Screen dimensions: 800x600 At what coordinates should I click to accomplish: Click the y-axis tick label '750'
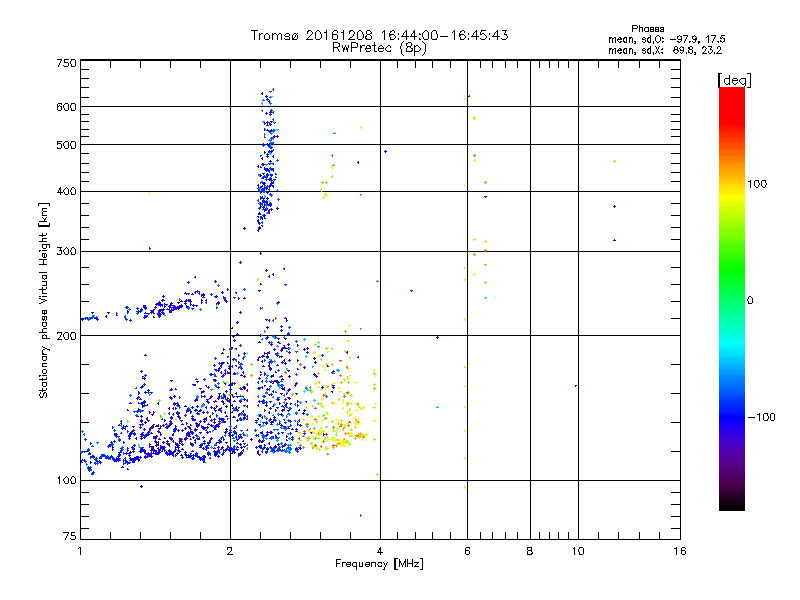click(x=66, y=63)
